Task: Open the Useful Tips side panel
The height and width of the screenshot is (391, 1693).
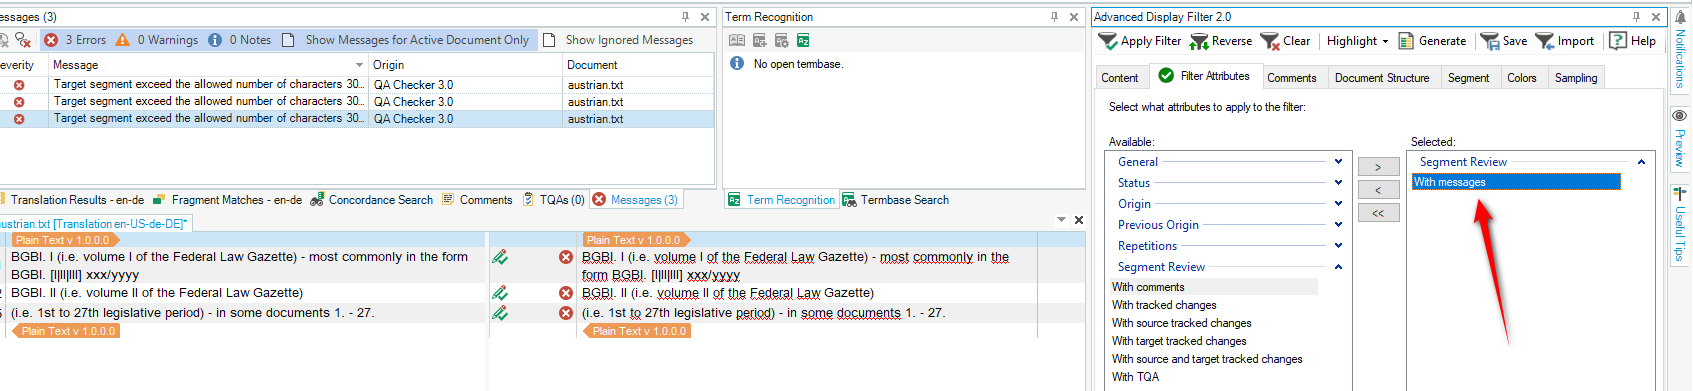Action: 1680,223
